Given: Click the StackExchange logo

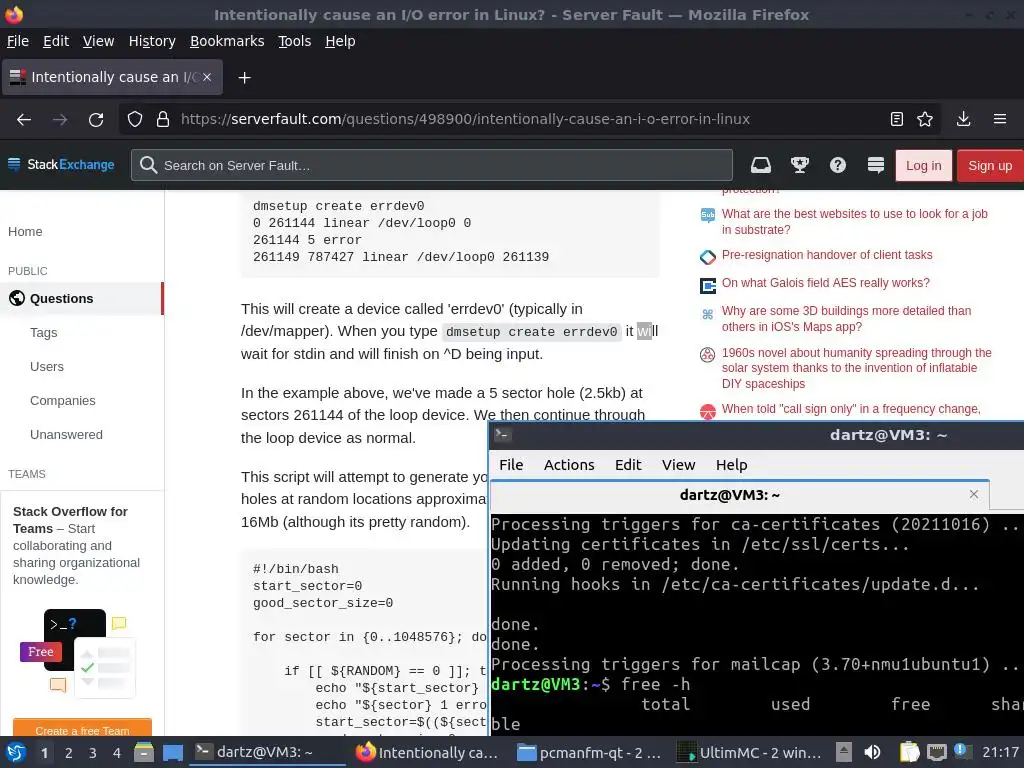Looking at the screenshot, I should pyautogui.click(x=61, y=165).
